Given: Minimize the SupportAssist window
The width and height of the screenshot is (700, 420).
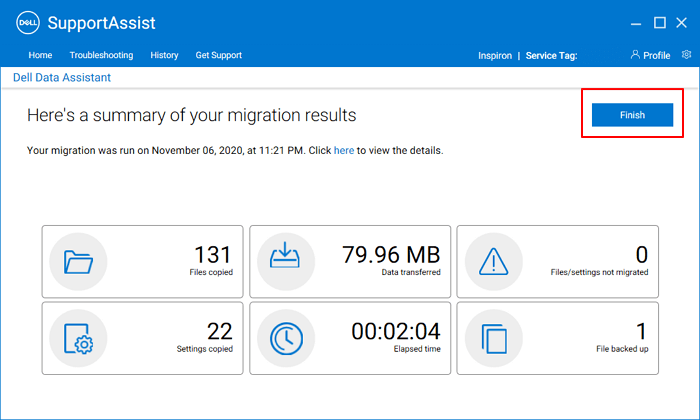Looking at the screenshot, I should tap(634, 23).
